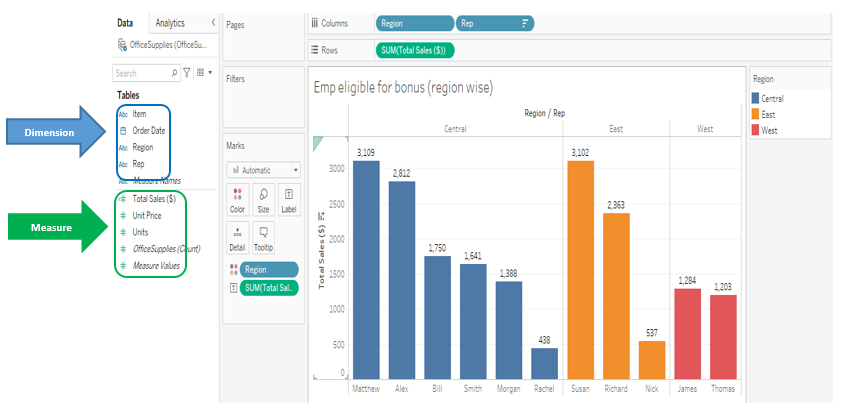
Task: Click the calendar icon next to Order Date
Action: pos(123,131)
